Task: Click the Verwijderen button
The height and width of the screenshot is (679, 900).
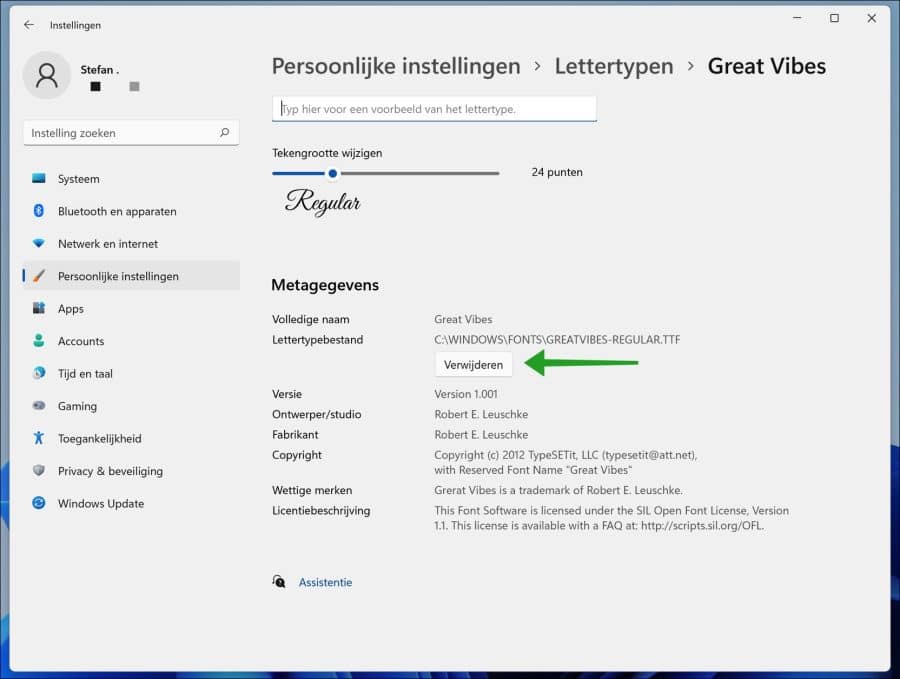Action: click(473, 364)
